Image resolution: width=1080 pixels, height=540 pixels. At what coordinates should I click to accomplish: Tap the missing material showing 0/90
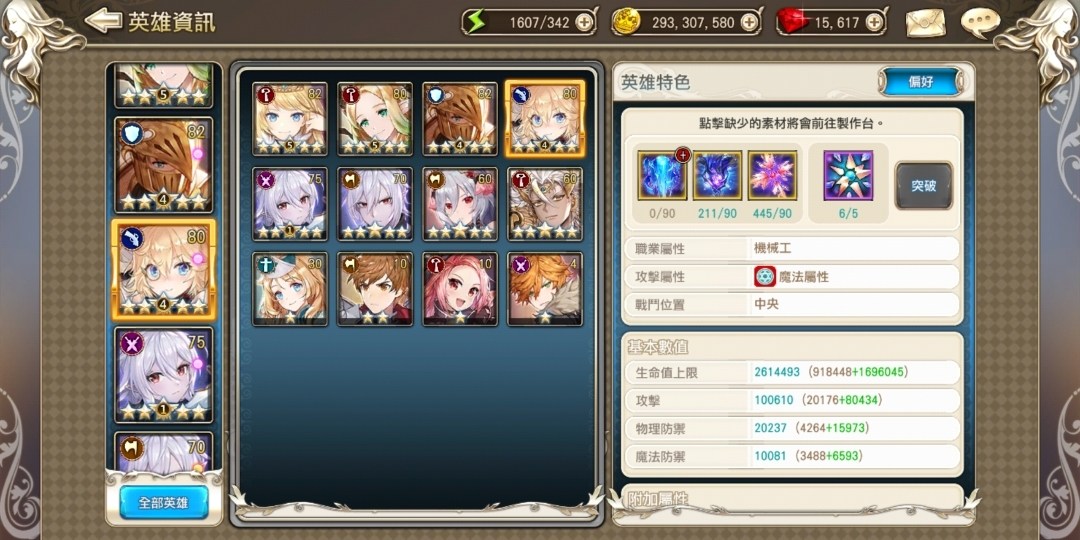click(662, 176)
